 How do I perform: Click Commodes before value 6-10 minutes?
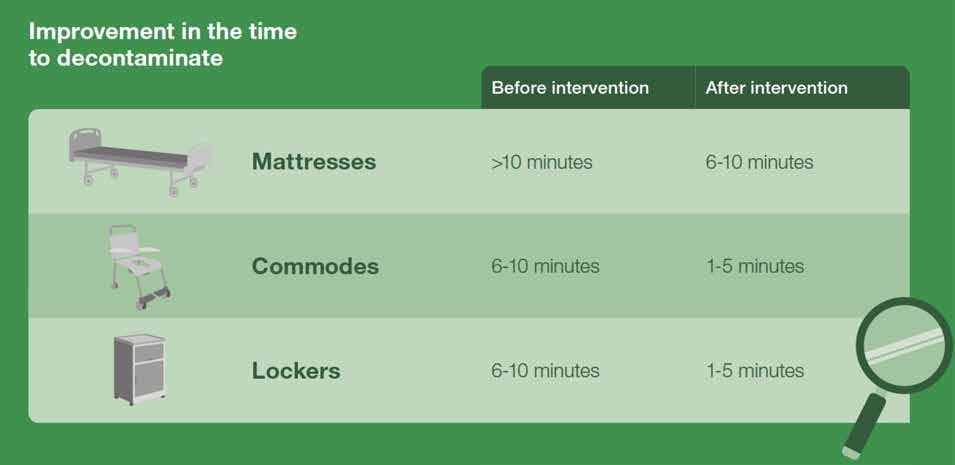(x=545, y=266)
